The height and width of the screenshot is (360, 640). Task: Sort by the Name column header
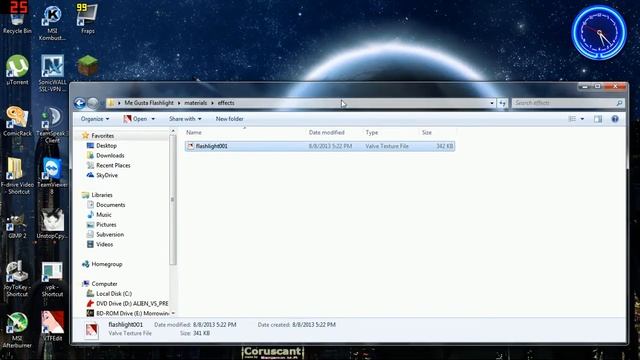tap(244, 132)
